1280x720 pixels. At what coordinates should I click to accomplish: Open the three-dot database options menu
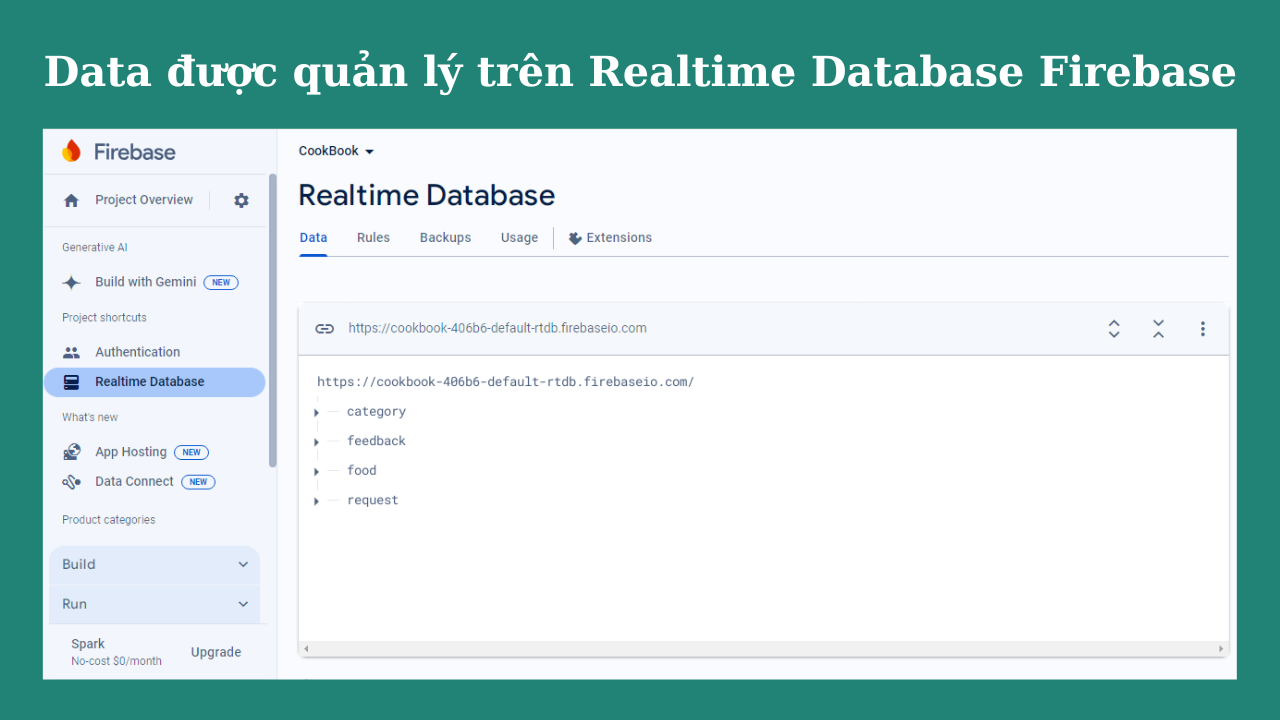(x=1203, y=328)
